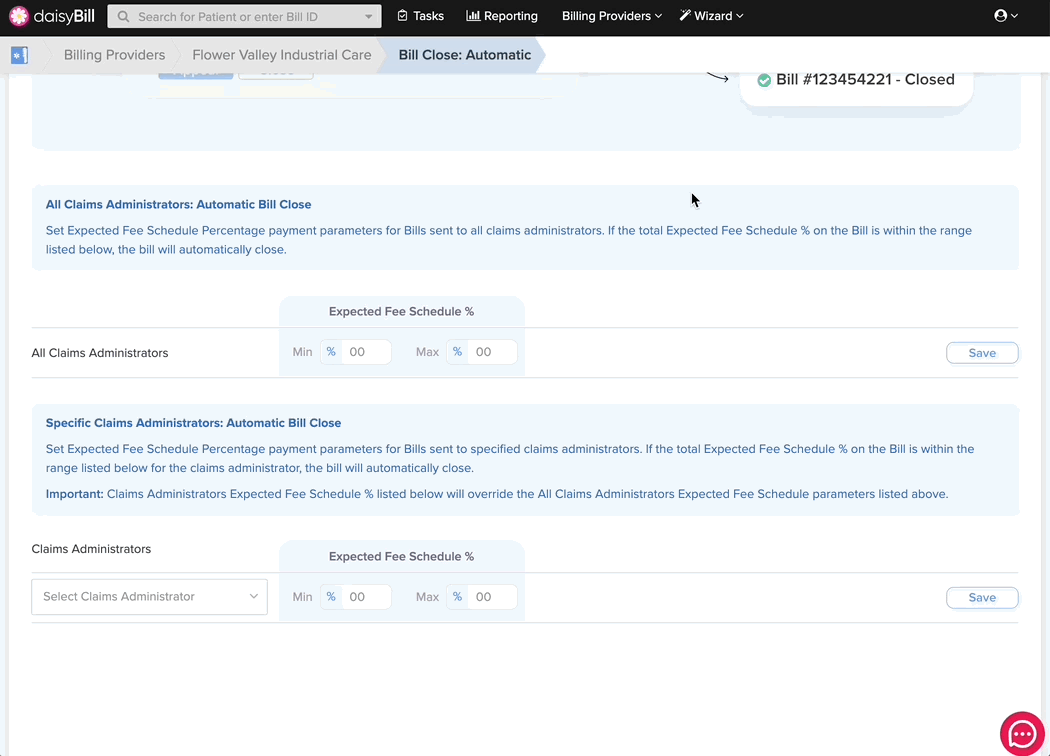
Task: Click the "Specific Claims Administrators: Automatic Bill Close" heading
Action: tap(194, 423)
